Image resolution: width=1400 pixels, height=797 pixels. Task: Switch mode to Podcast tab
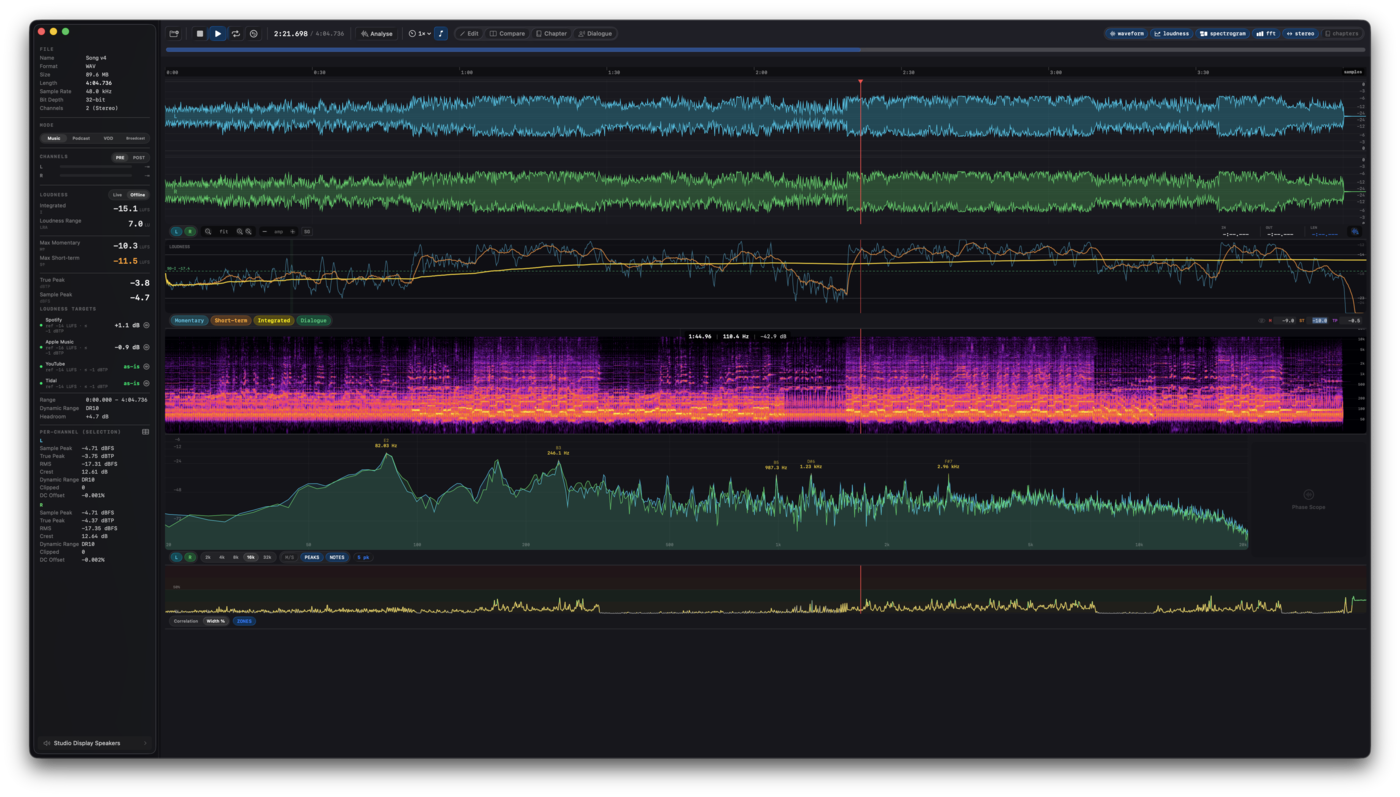81,138
